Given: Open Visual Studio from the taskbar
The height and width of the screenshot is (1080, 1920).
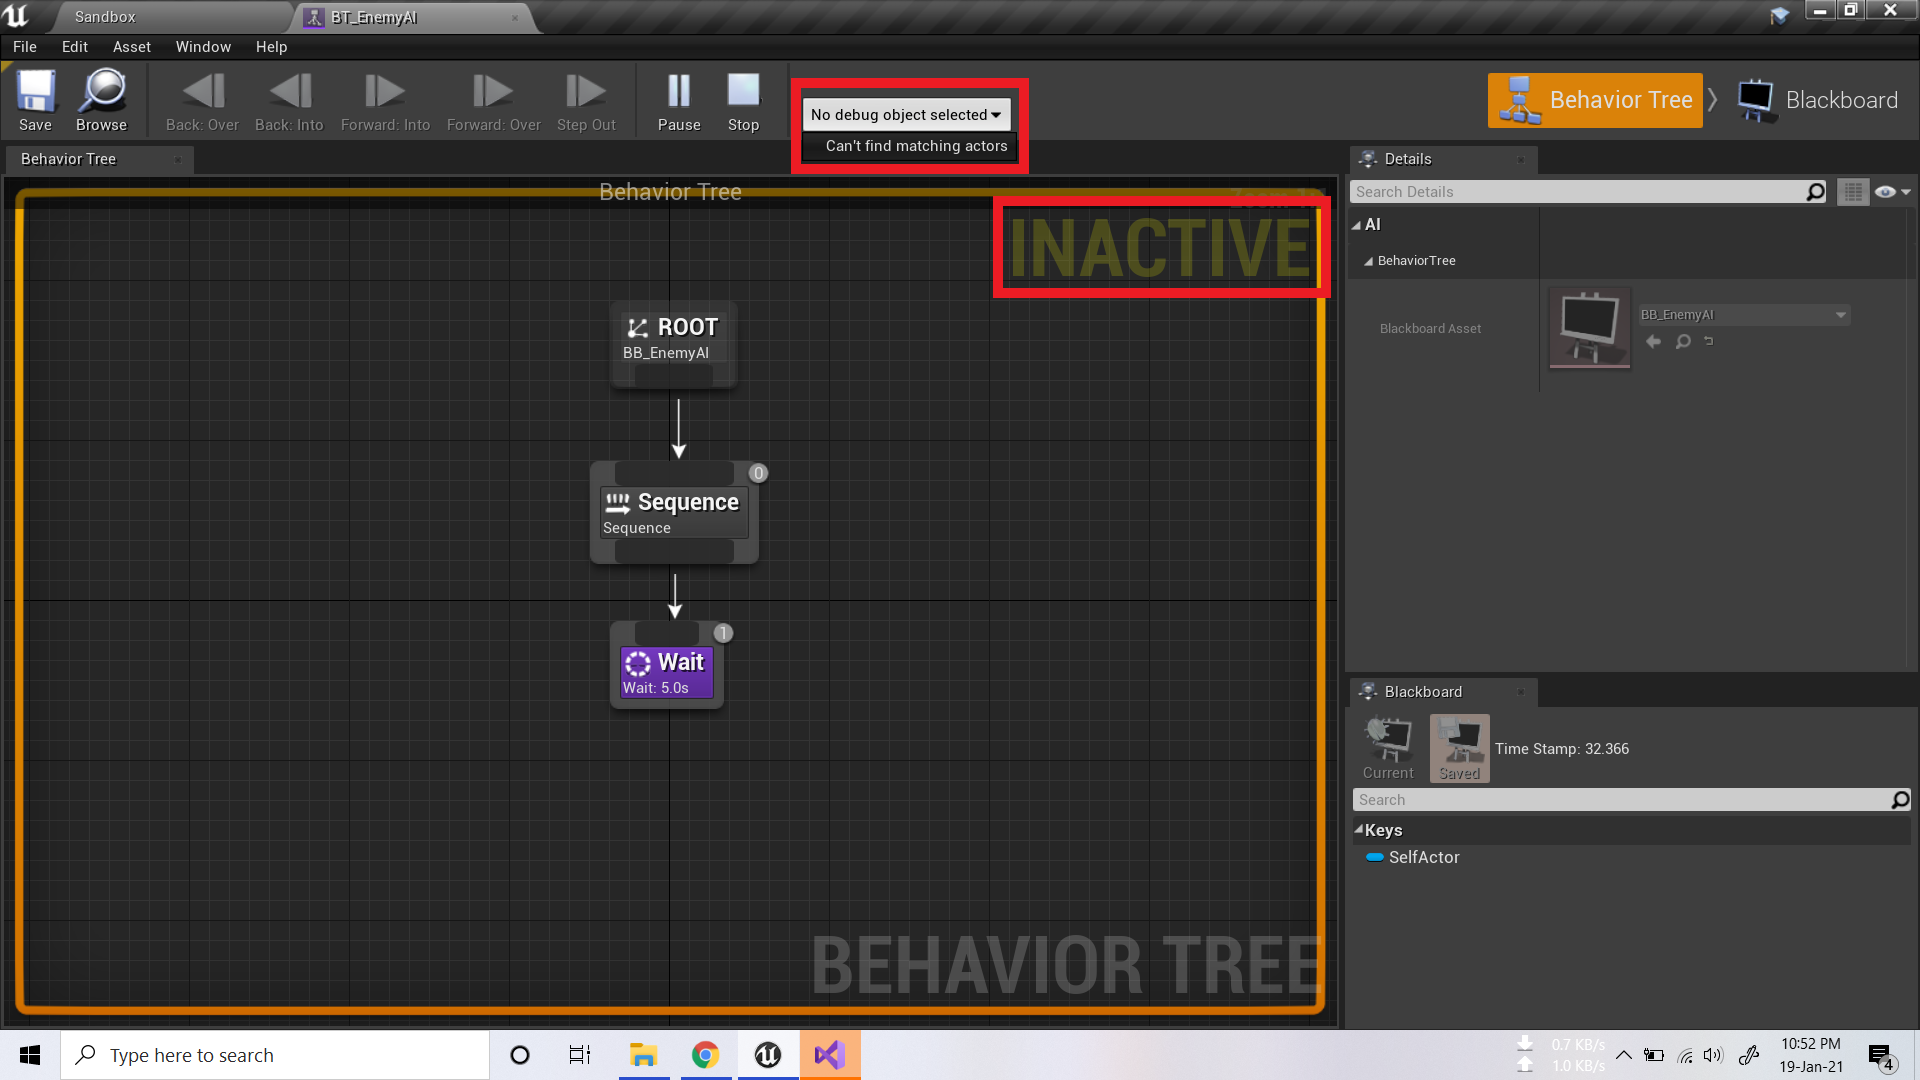Looking at the screenshot, I should click(x=829, y=1055).
